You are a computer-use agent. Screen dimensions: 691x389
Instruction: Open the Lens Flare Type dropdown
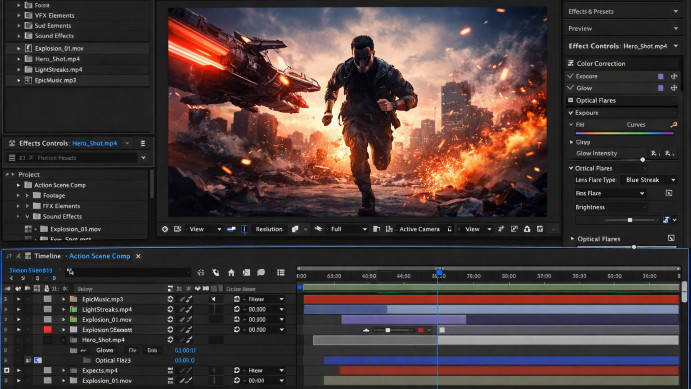click(x=649, y=180)
